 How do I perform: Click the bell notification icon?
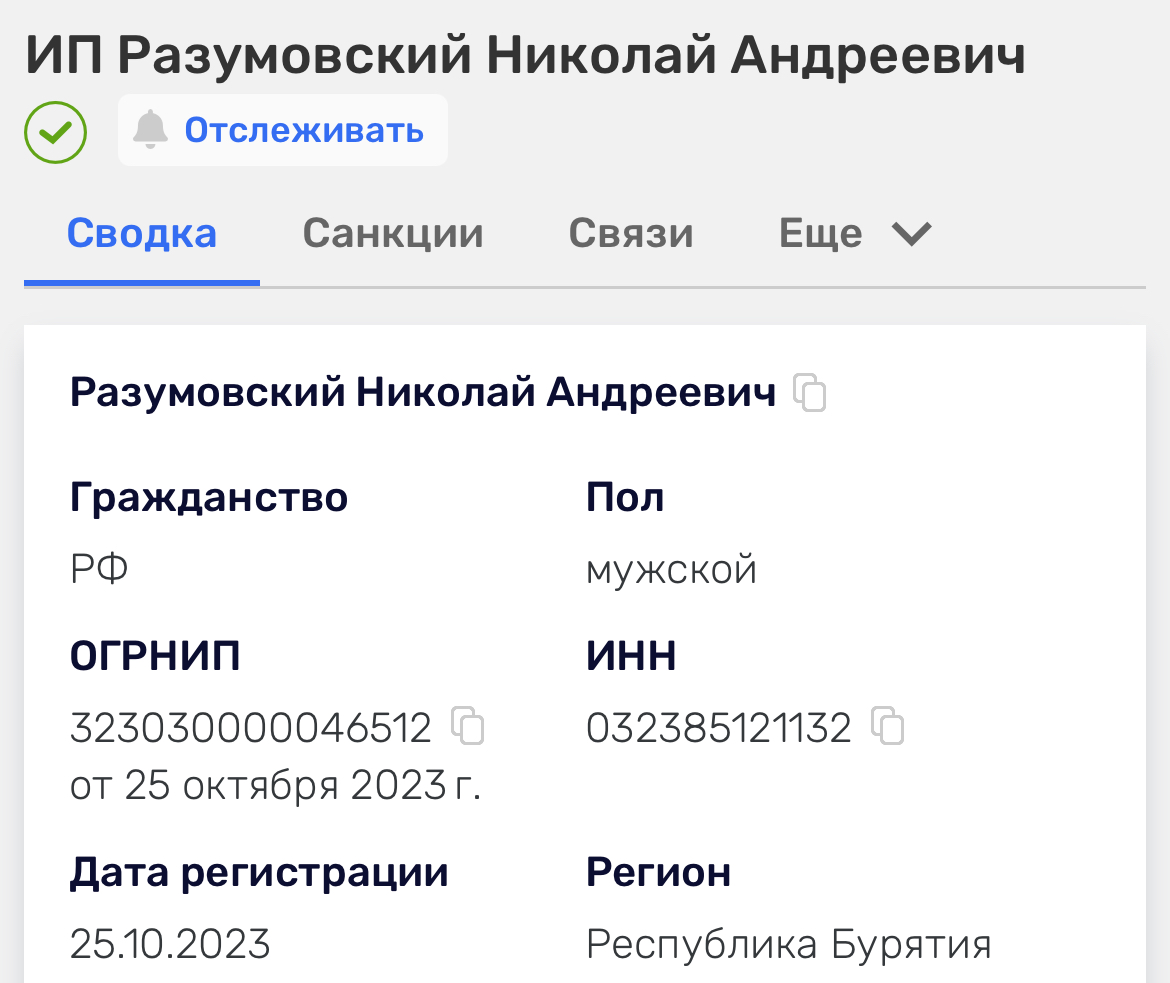coord(152,128)
